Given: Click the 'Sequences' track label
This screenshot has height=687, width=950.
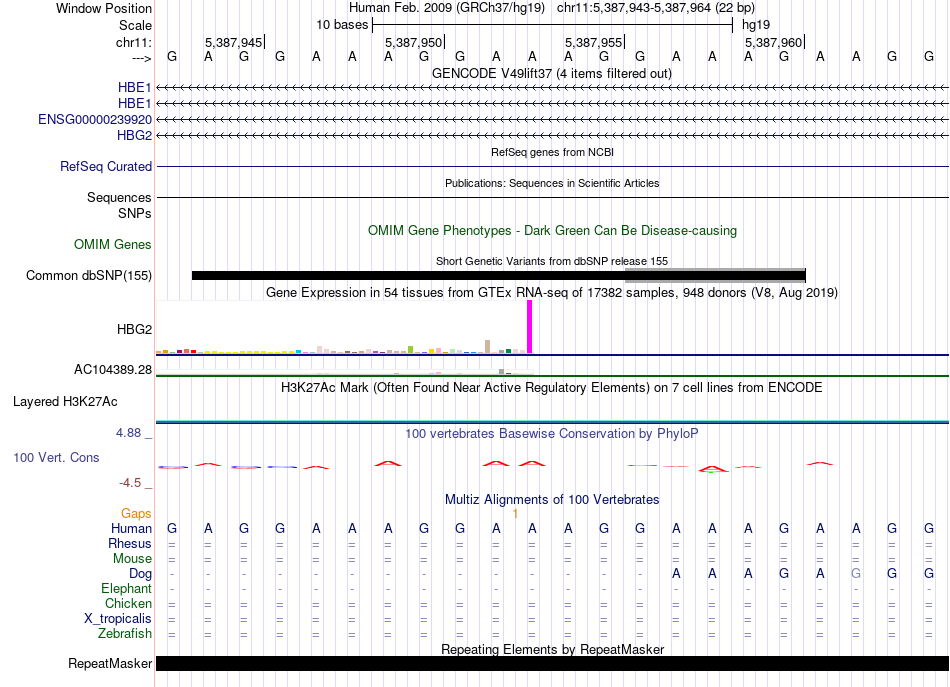Looking at the screenshot, I should click(x=119, y=197).
